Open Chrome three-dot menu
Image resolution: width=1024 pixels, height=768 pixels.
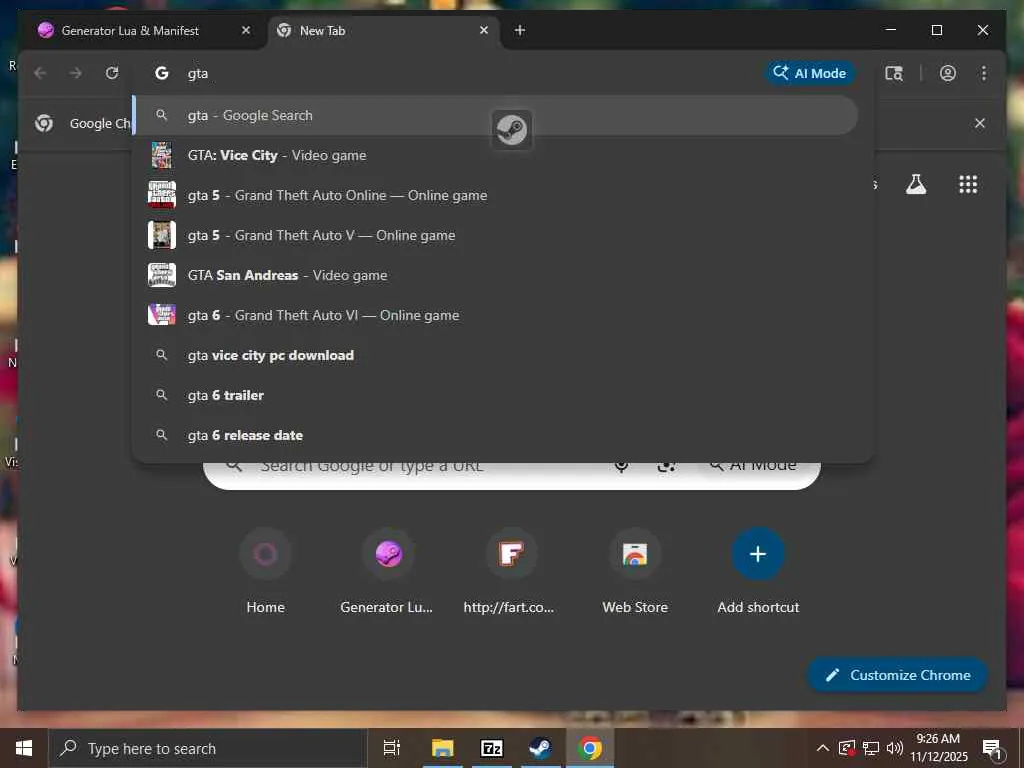click(x=984, y=73)
